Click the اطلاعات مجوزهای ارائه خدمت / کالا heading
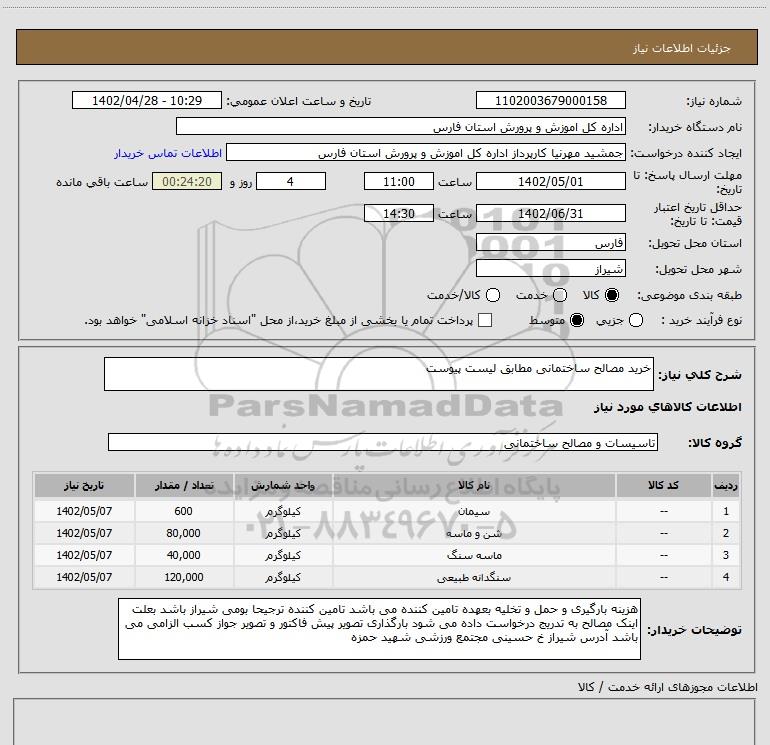 tap(667, 687)
